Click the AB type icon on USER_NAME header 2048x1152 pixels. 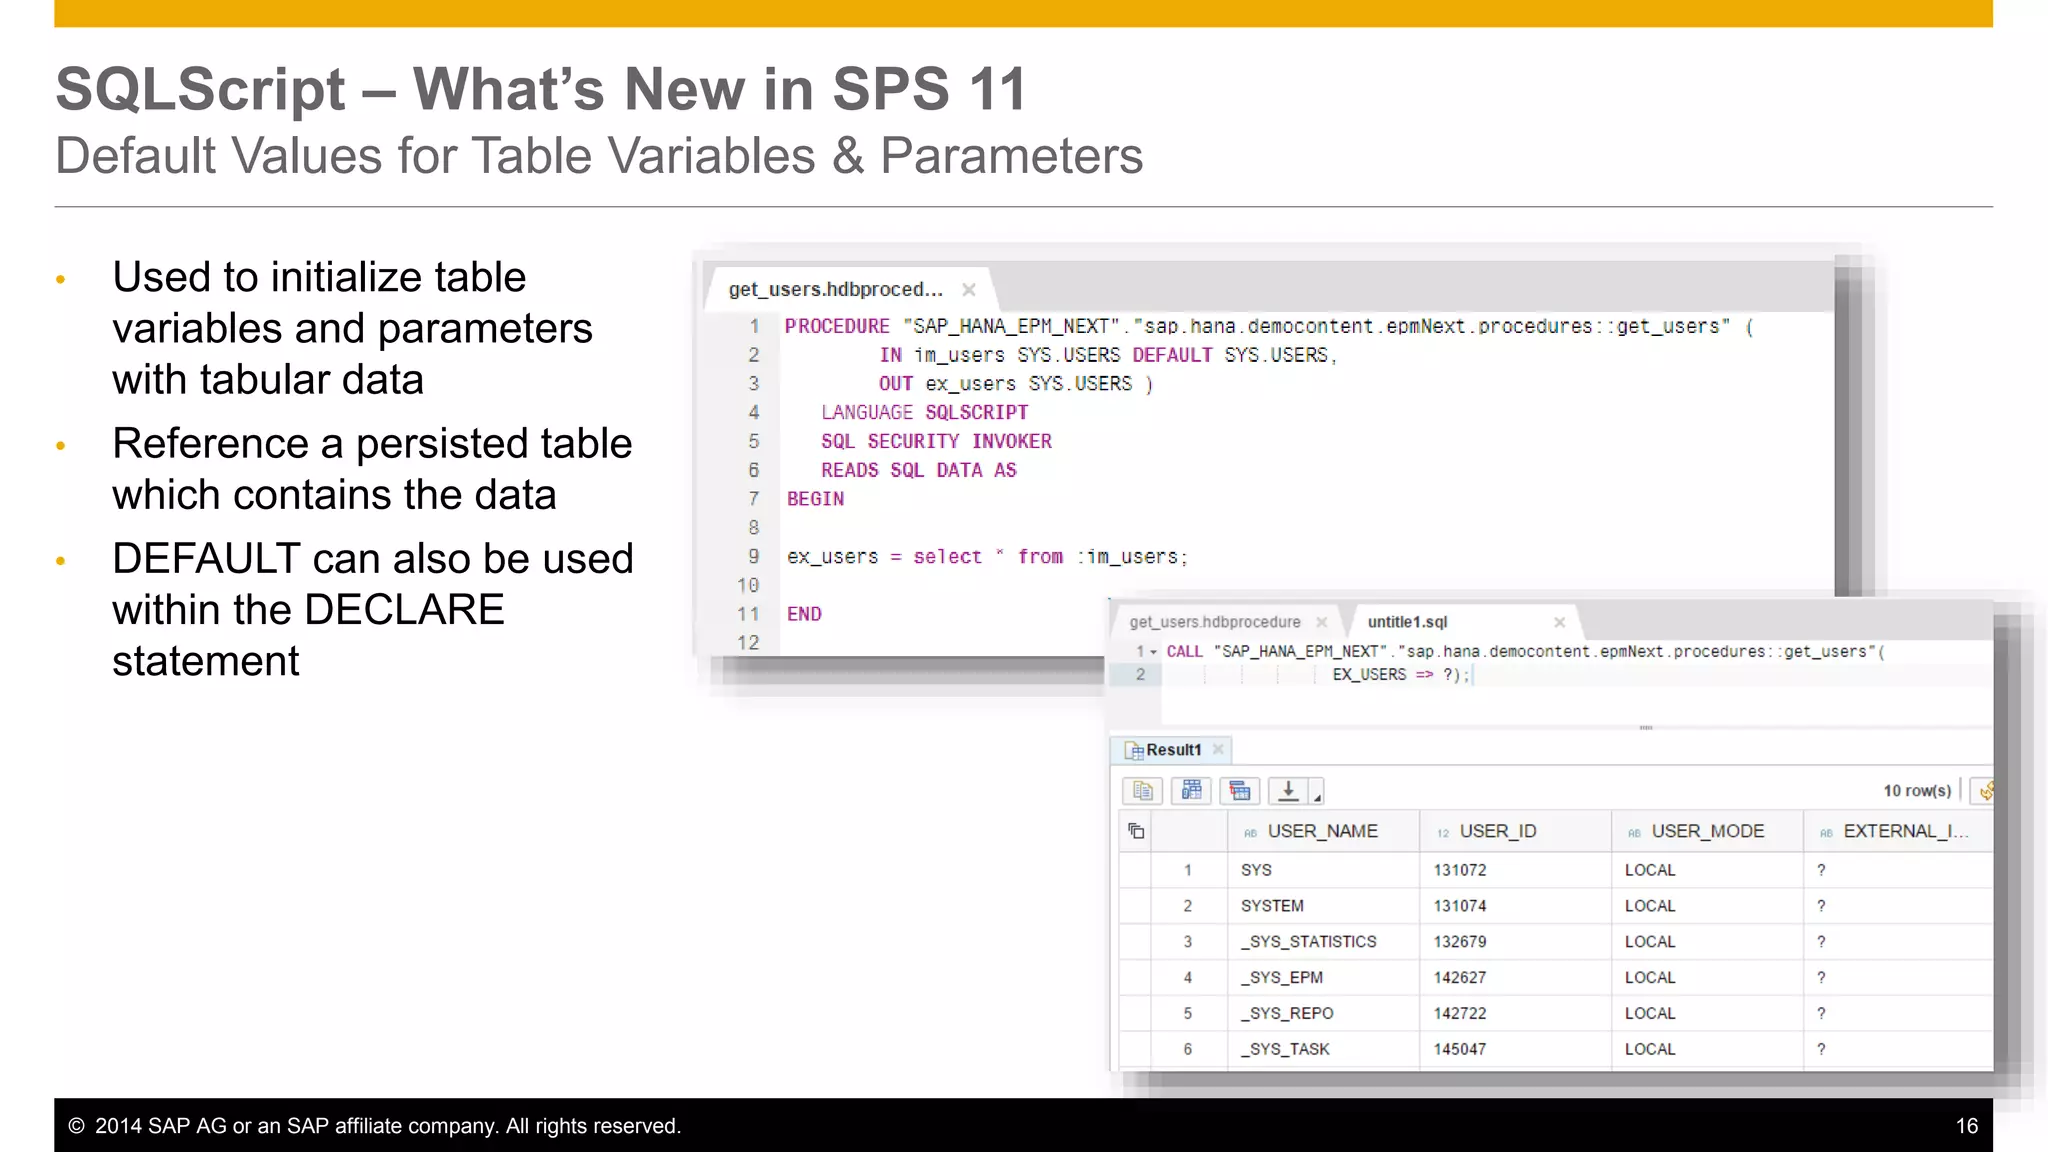(1250, 833)
